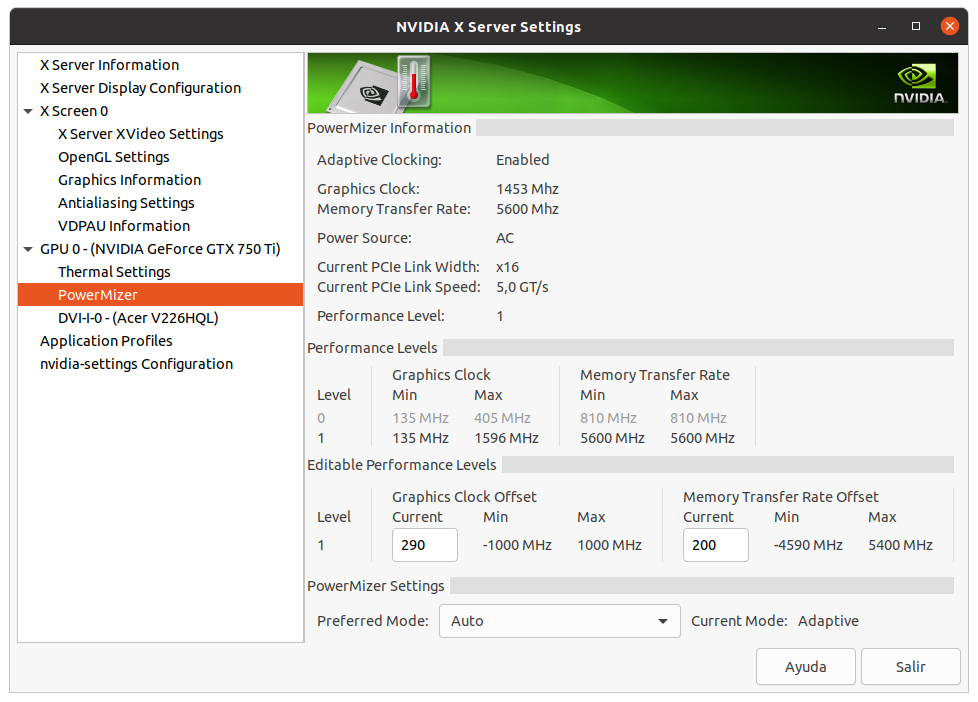Click the Current Mode value Adaptive
978x702 pixels.
[x=828, y=621]
